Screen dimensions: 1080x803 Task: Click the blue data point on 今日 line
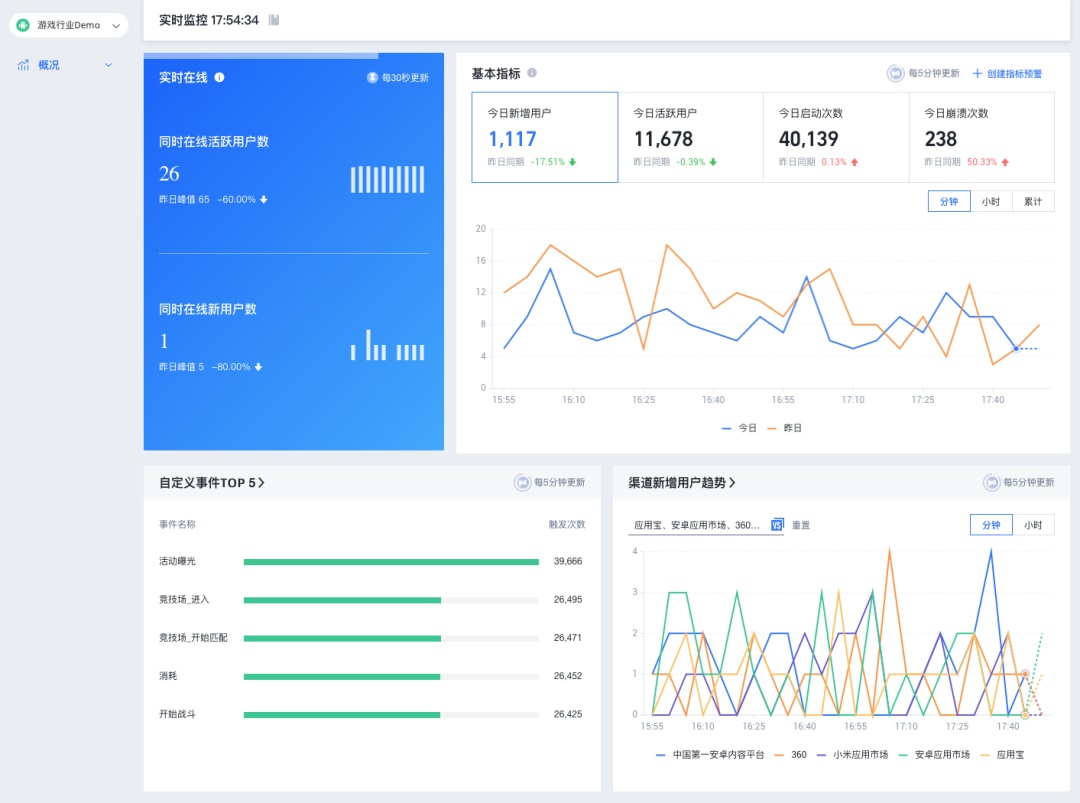(1016, 348)
